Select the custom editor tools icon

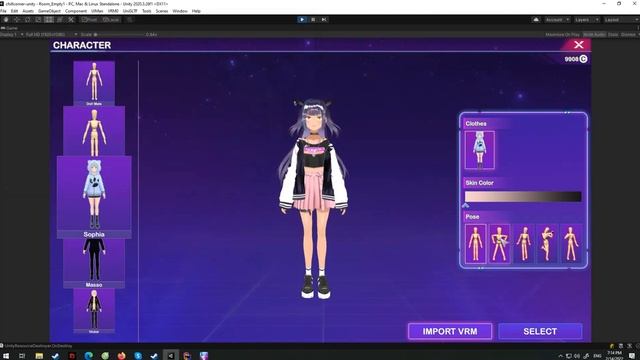[71, 20]
